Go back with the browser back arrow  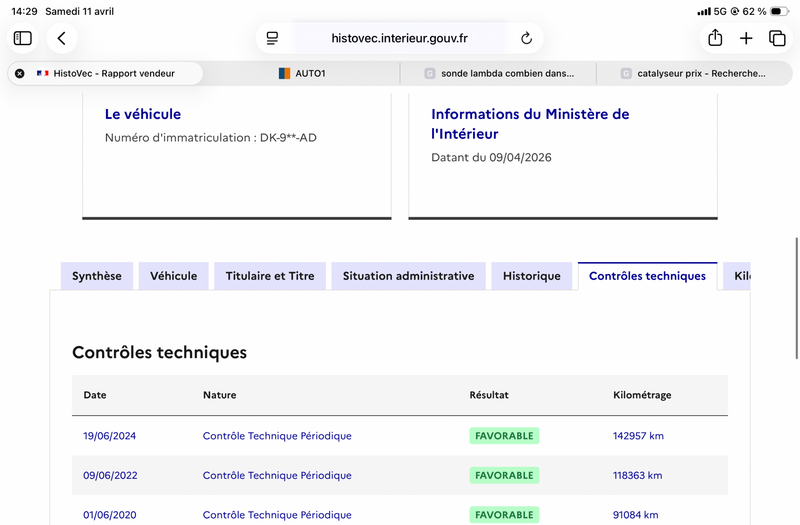(x=62, y=38)
